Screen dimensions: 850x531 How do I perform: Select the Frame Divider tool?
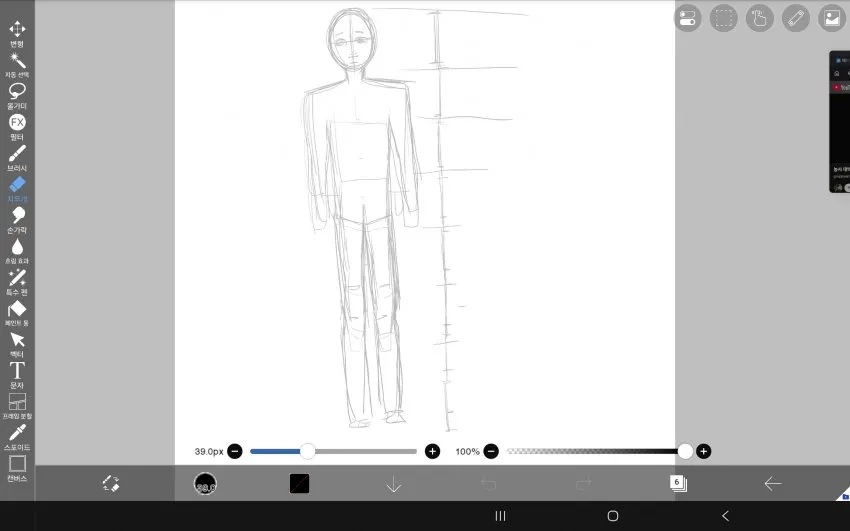(17, 406)
